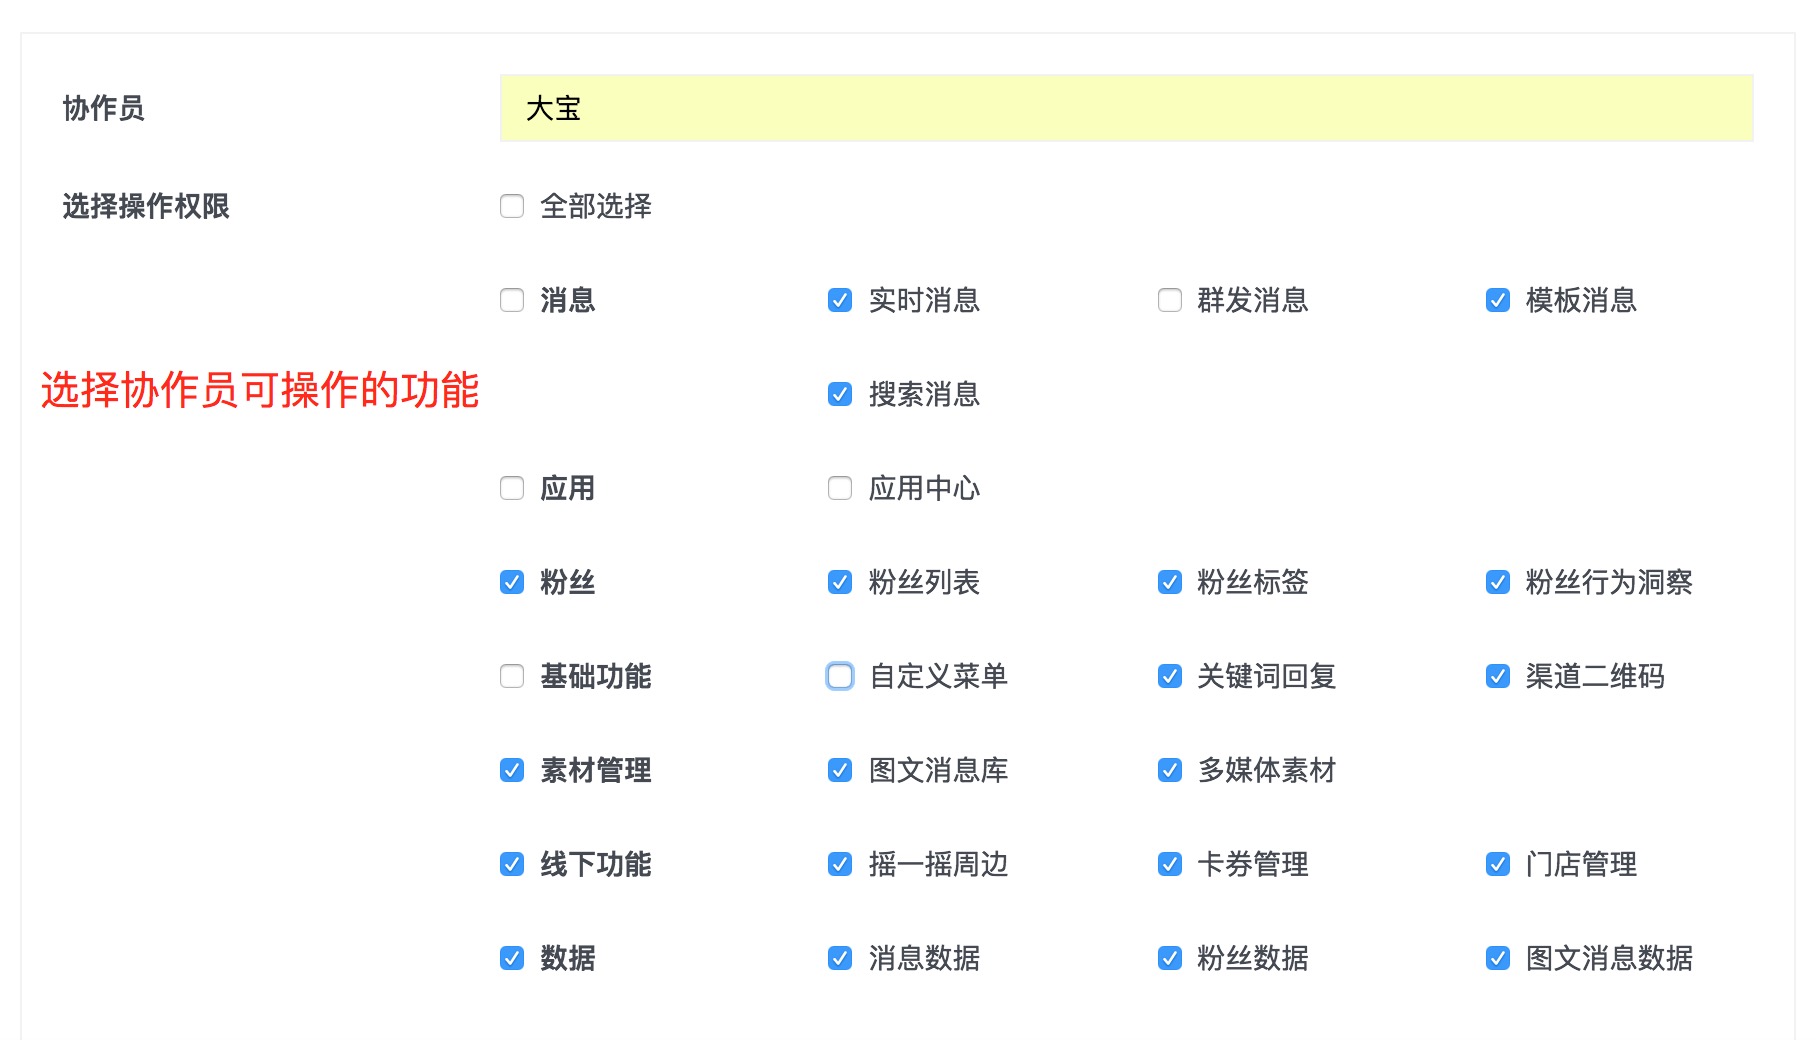Image resolution: width=1816 pixels, height=1040 pixels.
Task: Toggle off 粉丝标签 checkbox
Action: pyautogui.click(x=1170, y=583)
